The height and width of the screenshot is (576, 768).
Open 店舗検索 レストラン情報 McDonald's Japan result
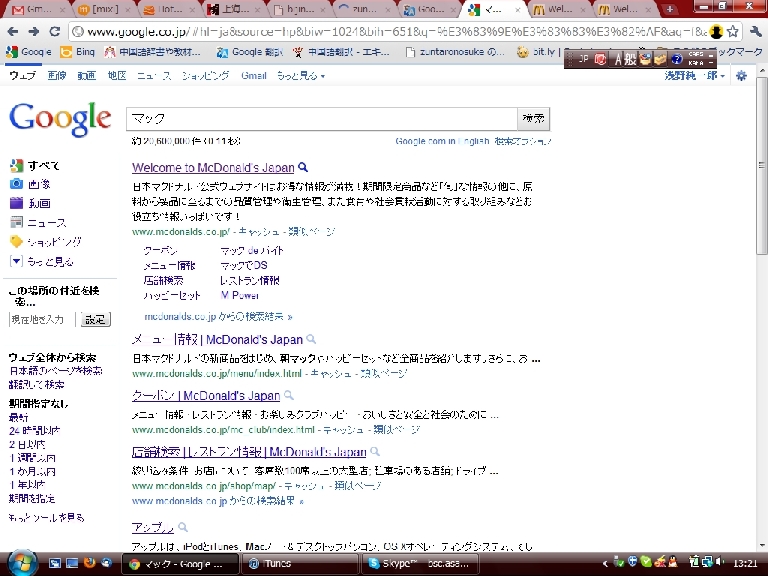[x=249, y=452]
